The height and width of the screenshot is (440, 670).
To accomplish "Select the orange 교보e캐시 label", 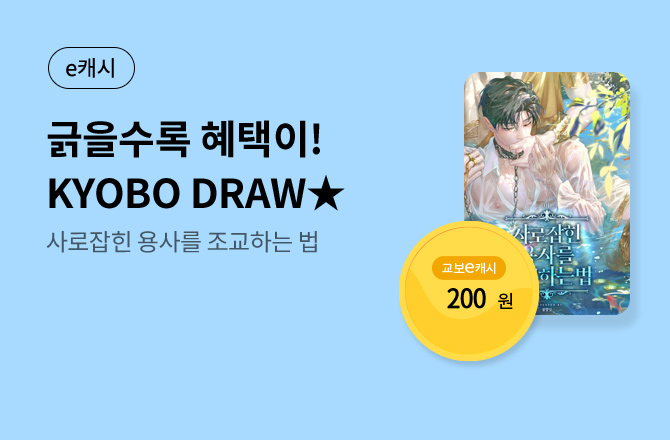I will pos(469,268).
